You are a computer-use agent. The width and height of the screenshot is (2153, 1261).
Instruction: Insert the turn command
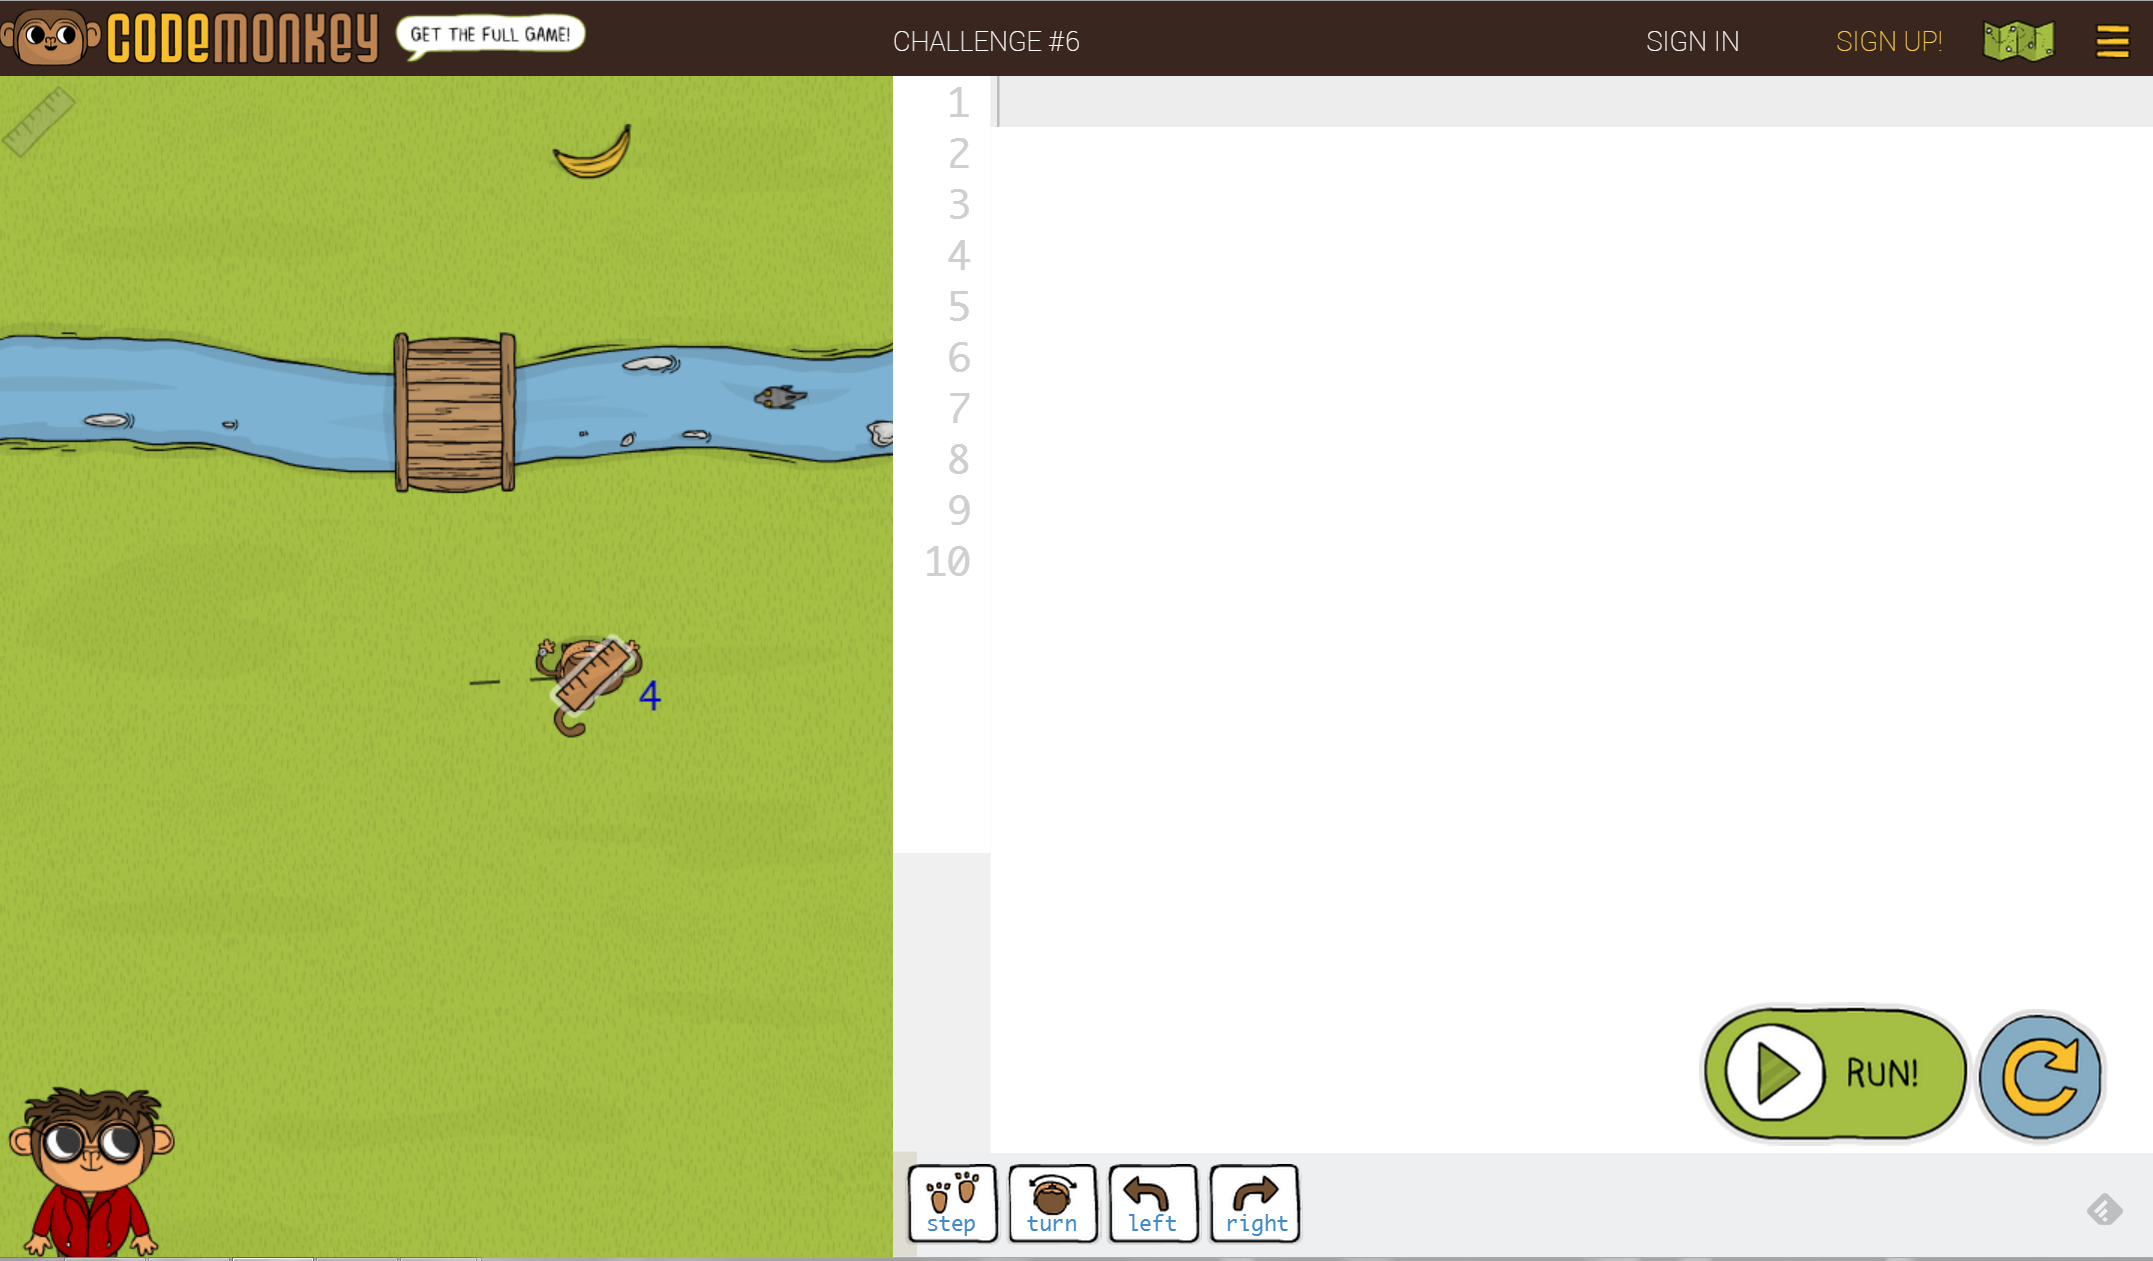[x=1052, y=1203]
